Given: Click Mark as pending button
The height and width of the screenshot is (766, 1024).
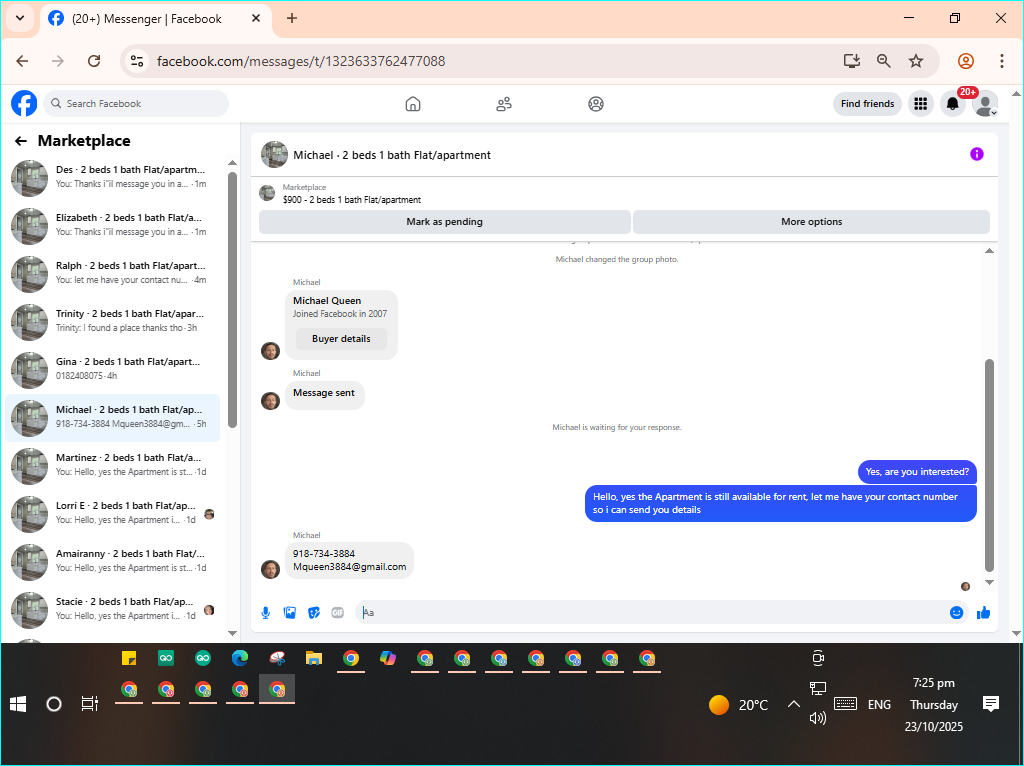Looking at the screenshot, I should (445, 221).
